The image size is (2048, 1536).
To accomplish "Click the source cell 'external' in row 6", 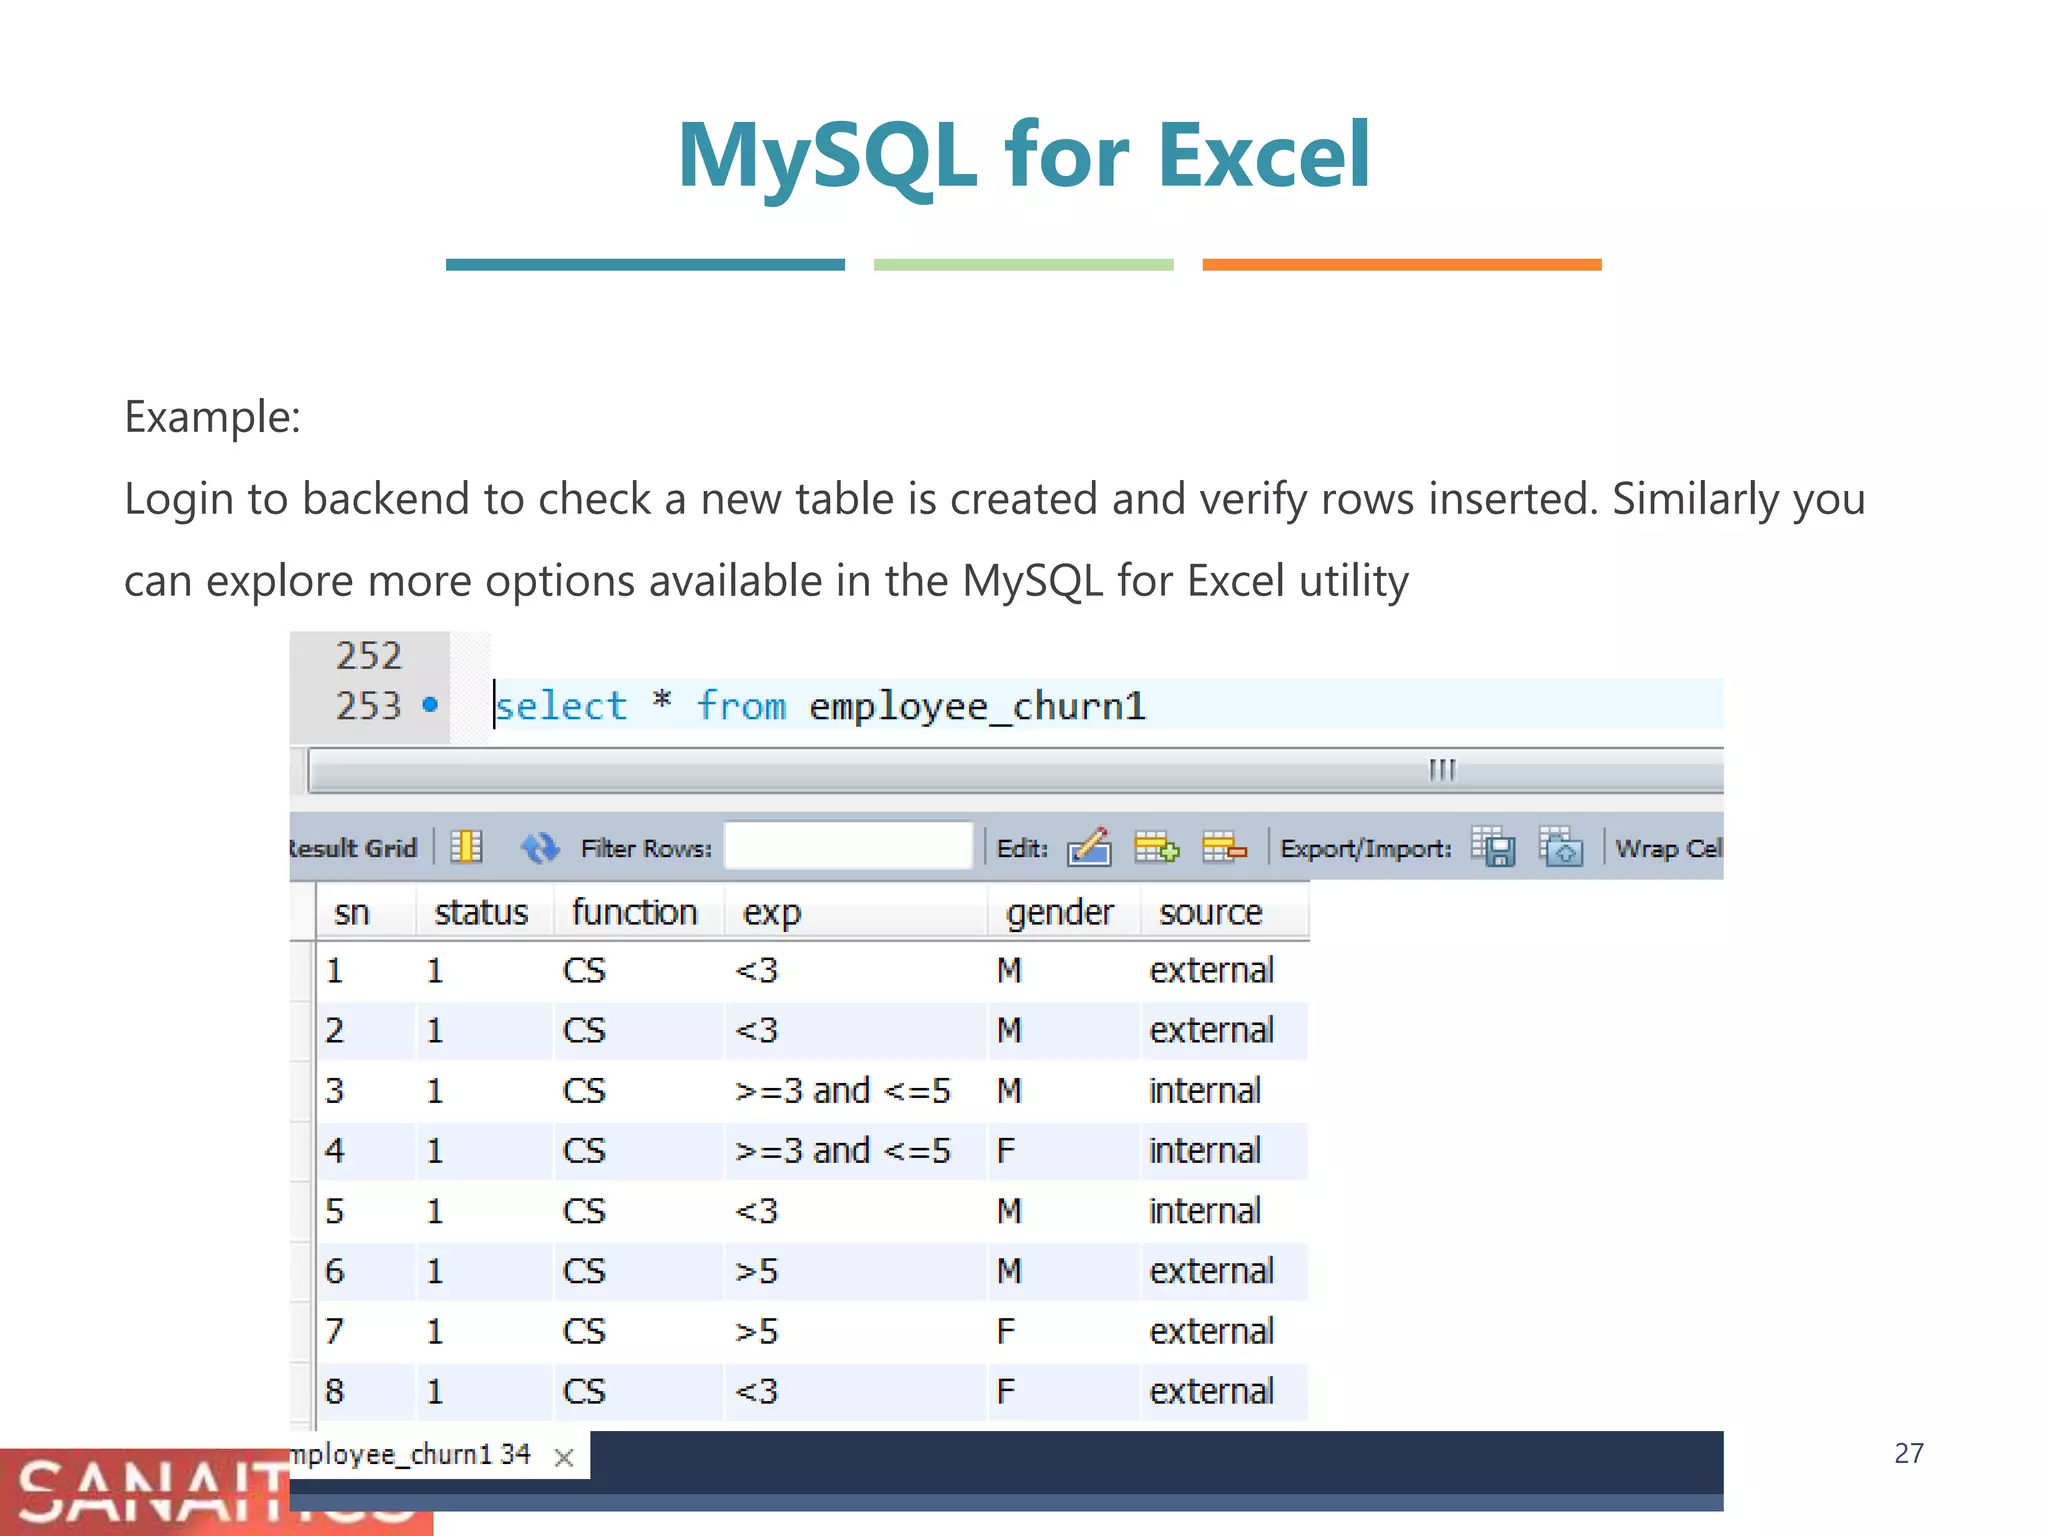I will 1225,1272.
